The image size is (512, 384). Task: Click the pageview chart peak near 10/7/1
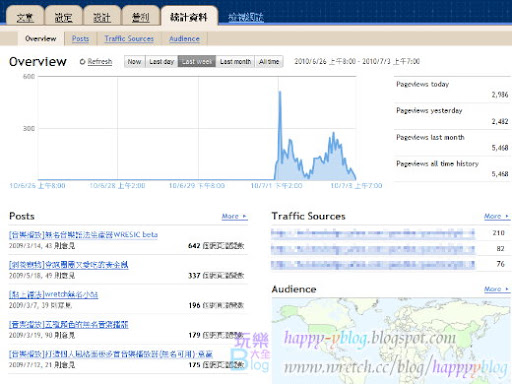coord(280,92)
